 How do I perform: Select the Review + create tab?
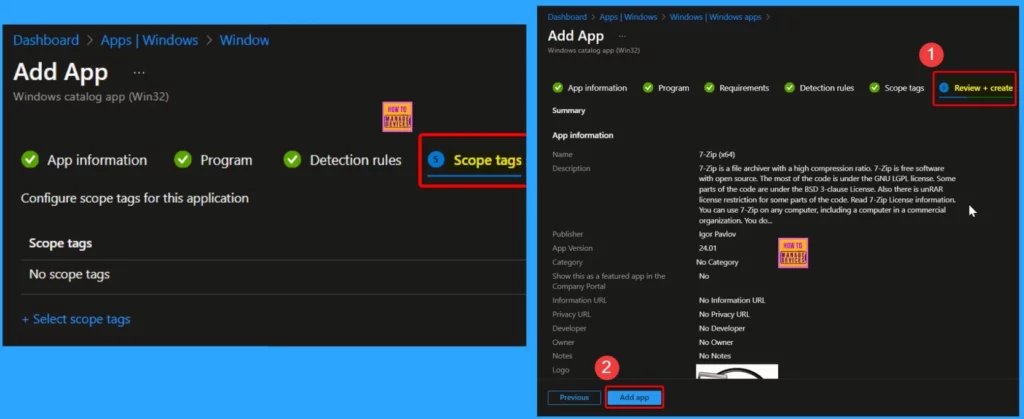point(976,88)
